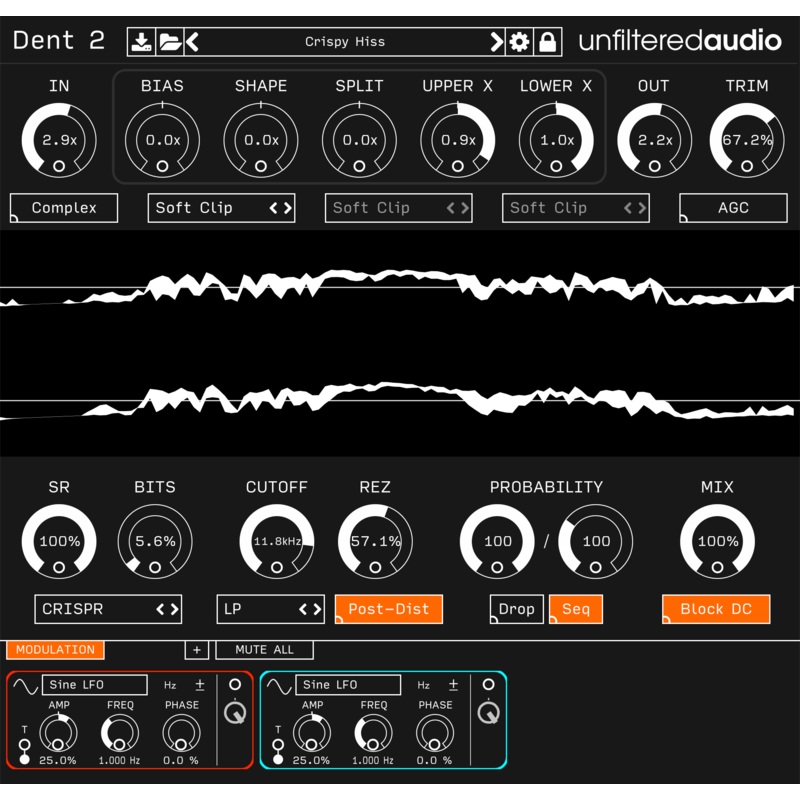Click the IN gain knob showing 2.9x

(59, 140)
